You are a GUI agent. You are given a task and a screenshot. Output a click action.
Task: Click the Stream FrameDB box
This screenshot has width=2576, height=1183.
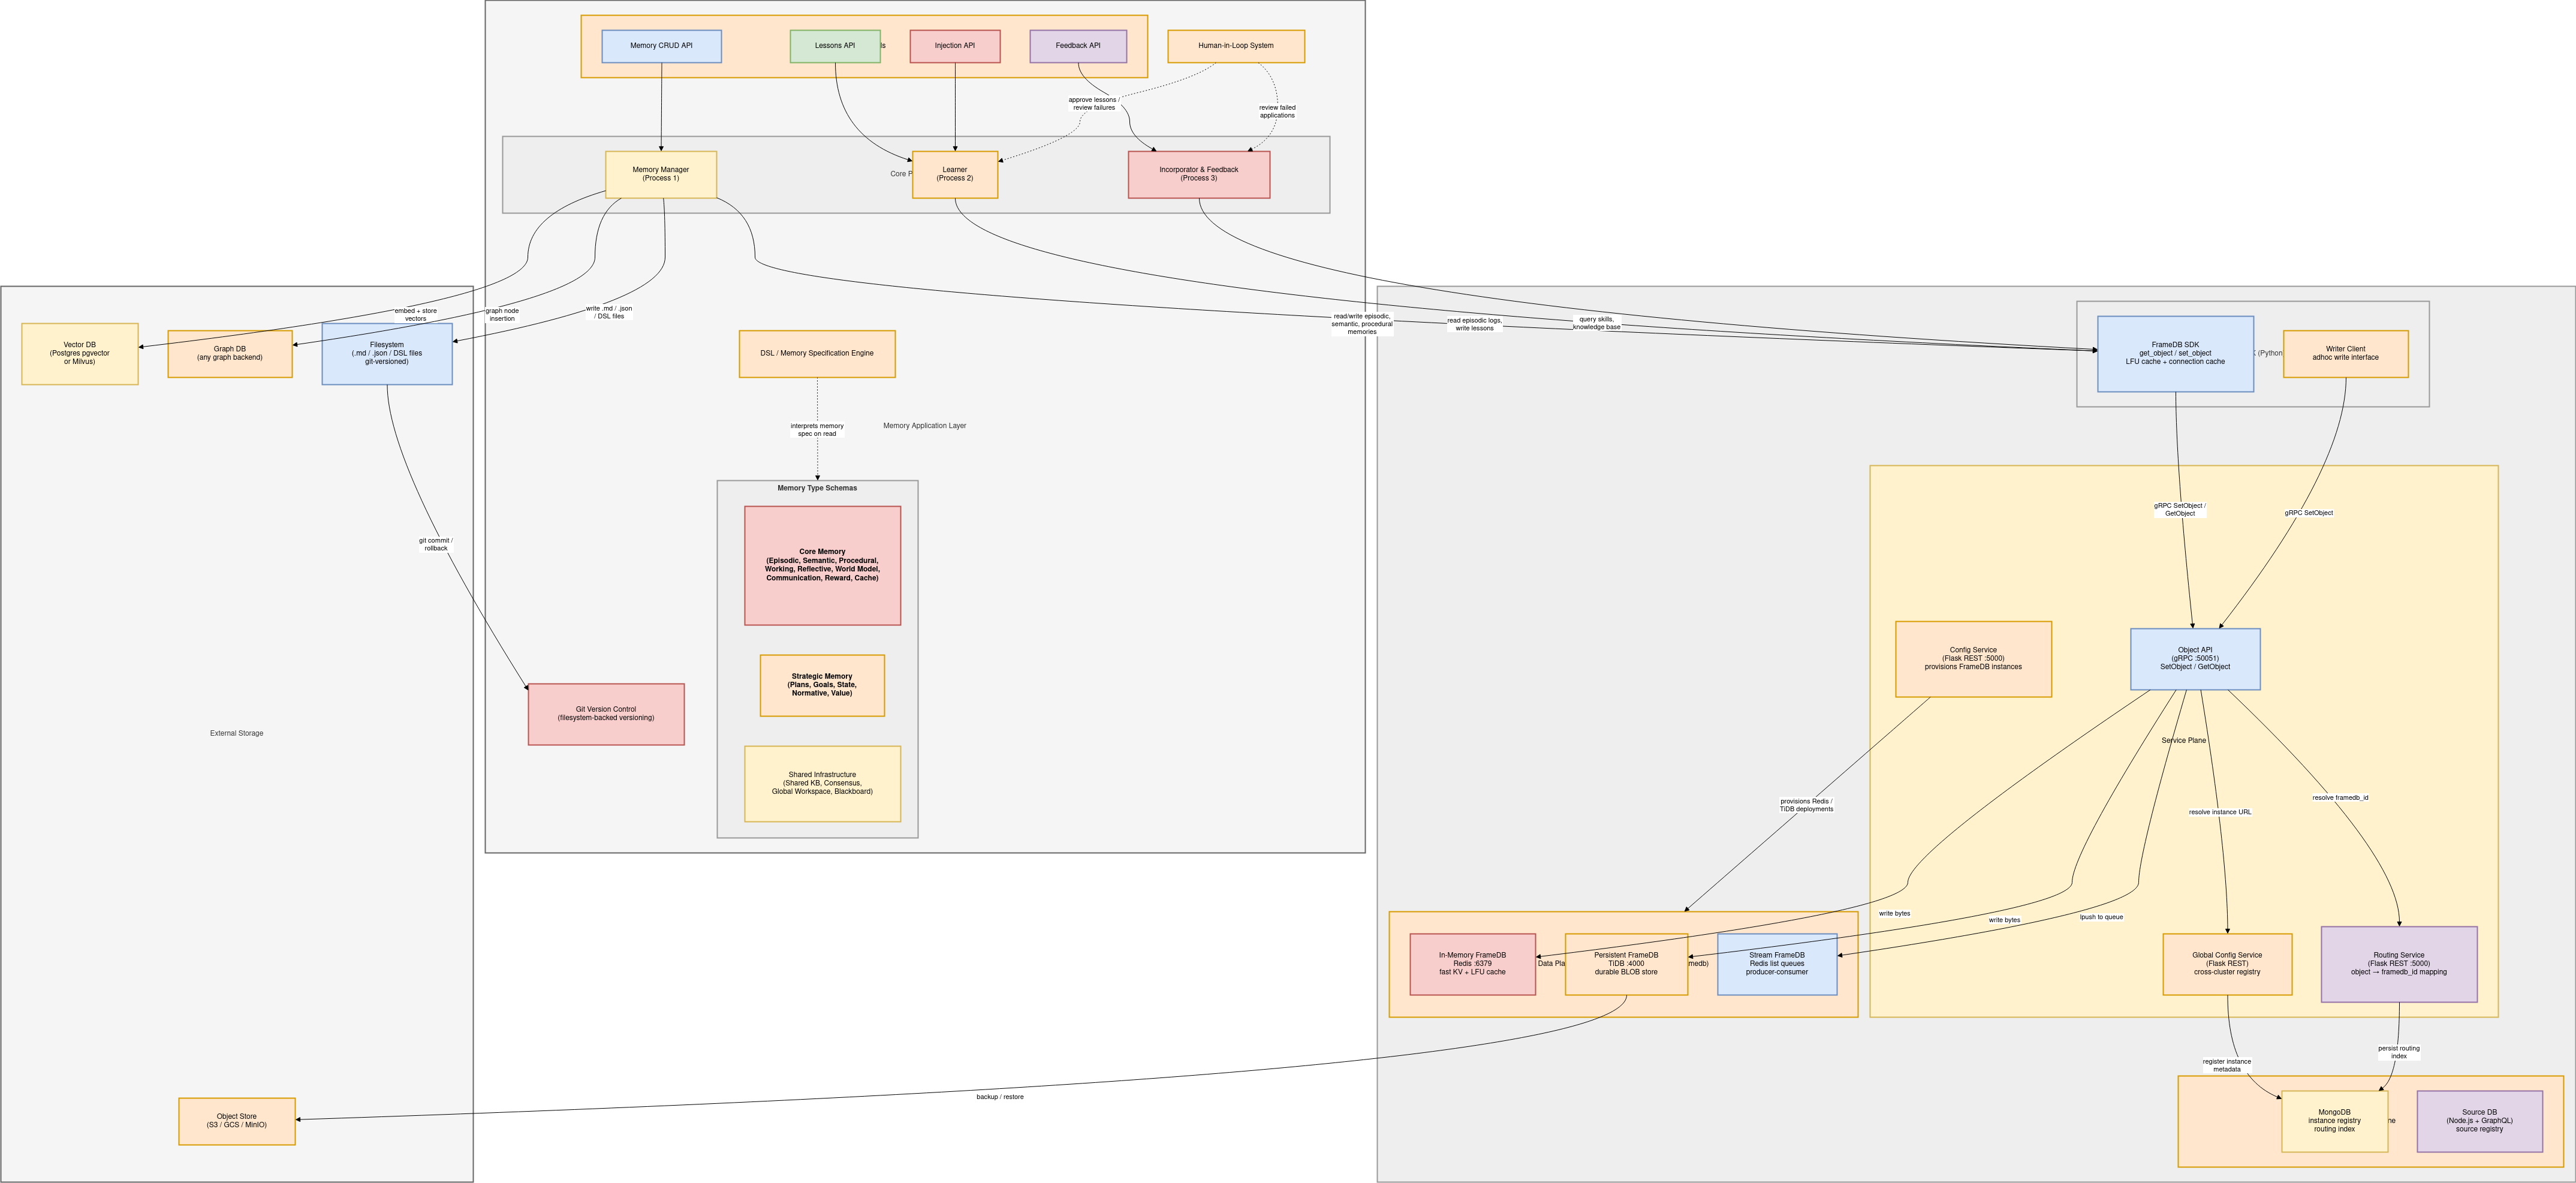[x=1777, y=964]
